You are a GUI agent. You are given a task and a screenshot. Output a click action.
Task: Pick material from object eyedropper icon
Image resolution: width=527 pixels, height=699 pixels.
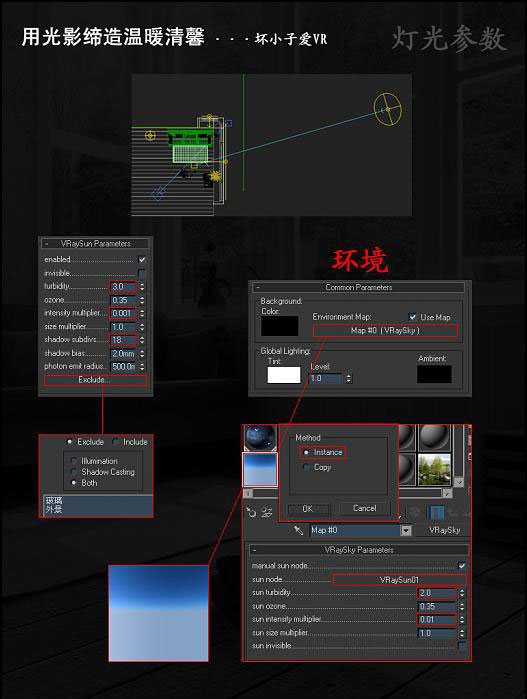(298, 530)
